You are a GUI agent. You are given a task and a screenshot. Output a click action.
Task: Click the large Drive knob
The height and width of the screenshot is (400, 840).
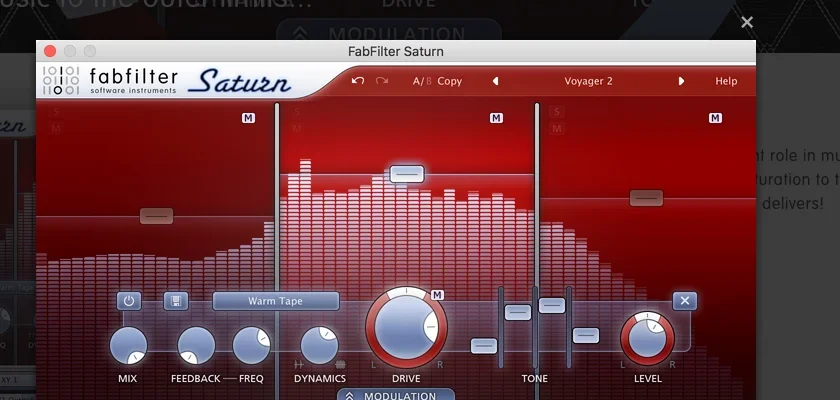click(406, 327)
